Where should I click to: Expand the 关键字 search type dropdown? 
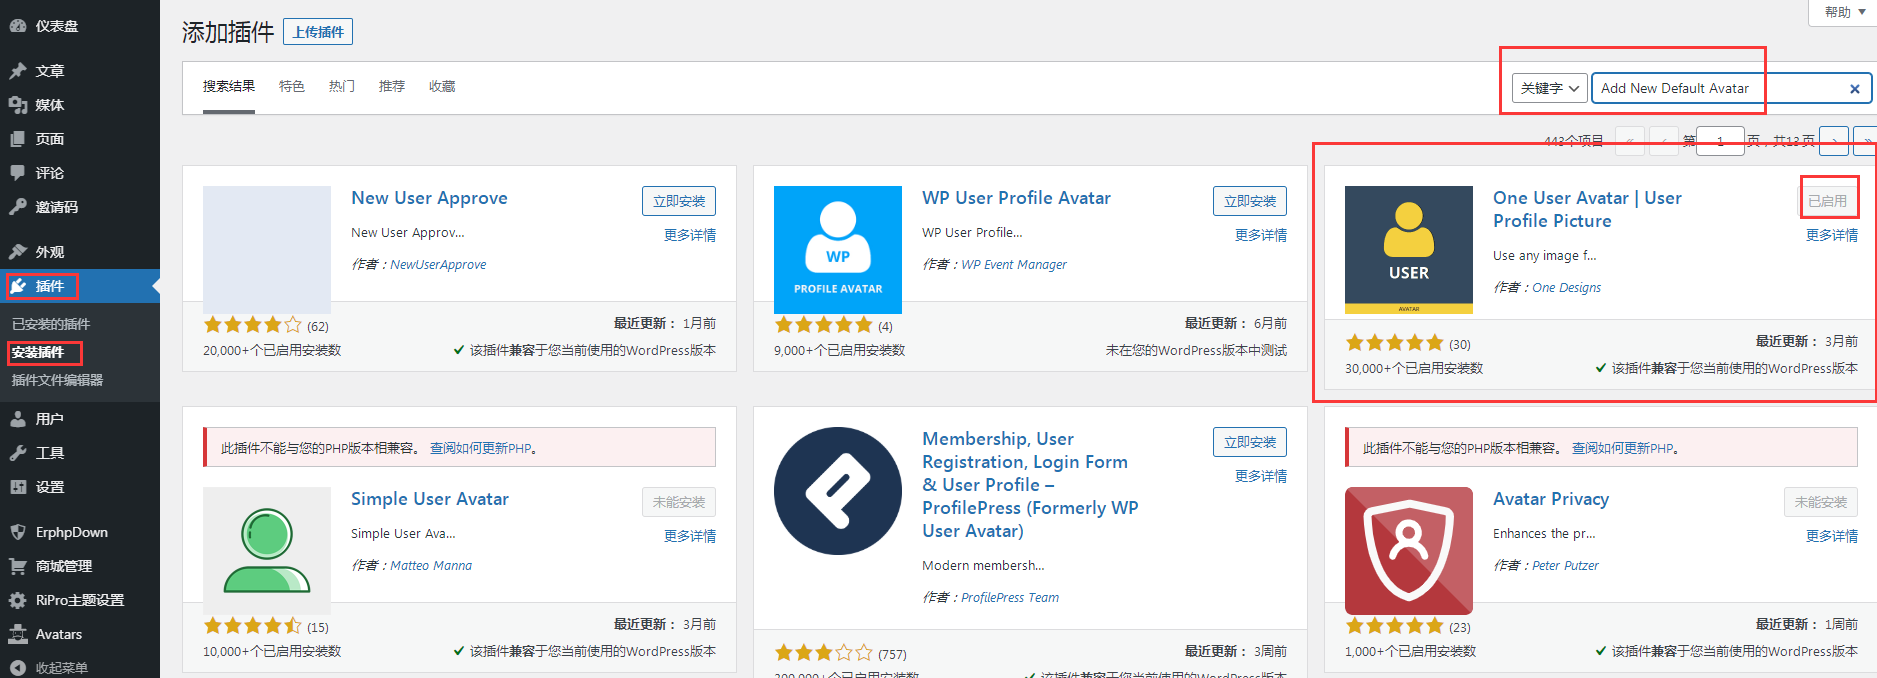point(1549,89)
